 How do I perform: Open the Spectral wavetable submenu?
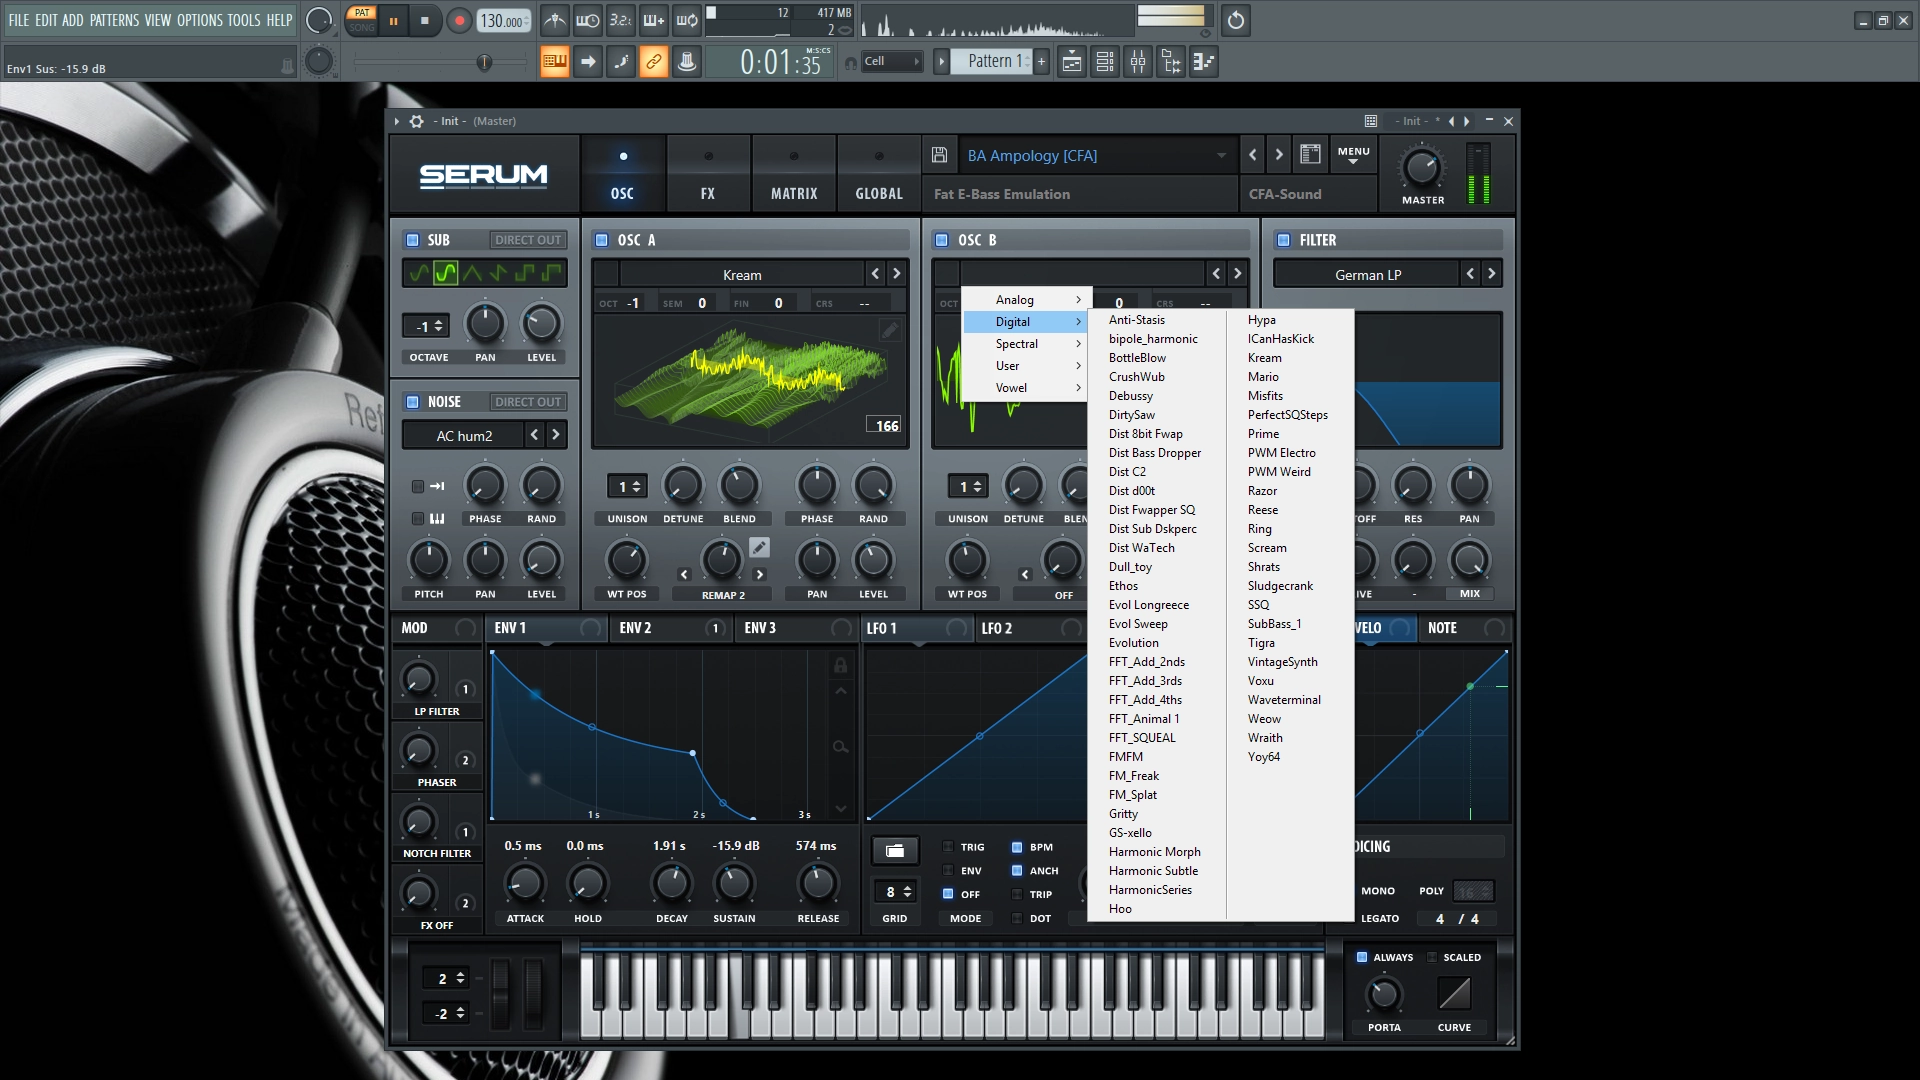1025,344
